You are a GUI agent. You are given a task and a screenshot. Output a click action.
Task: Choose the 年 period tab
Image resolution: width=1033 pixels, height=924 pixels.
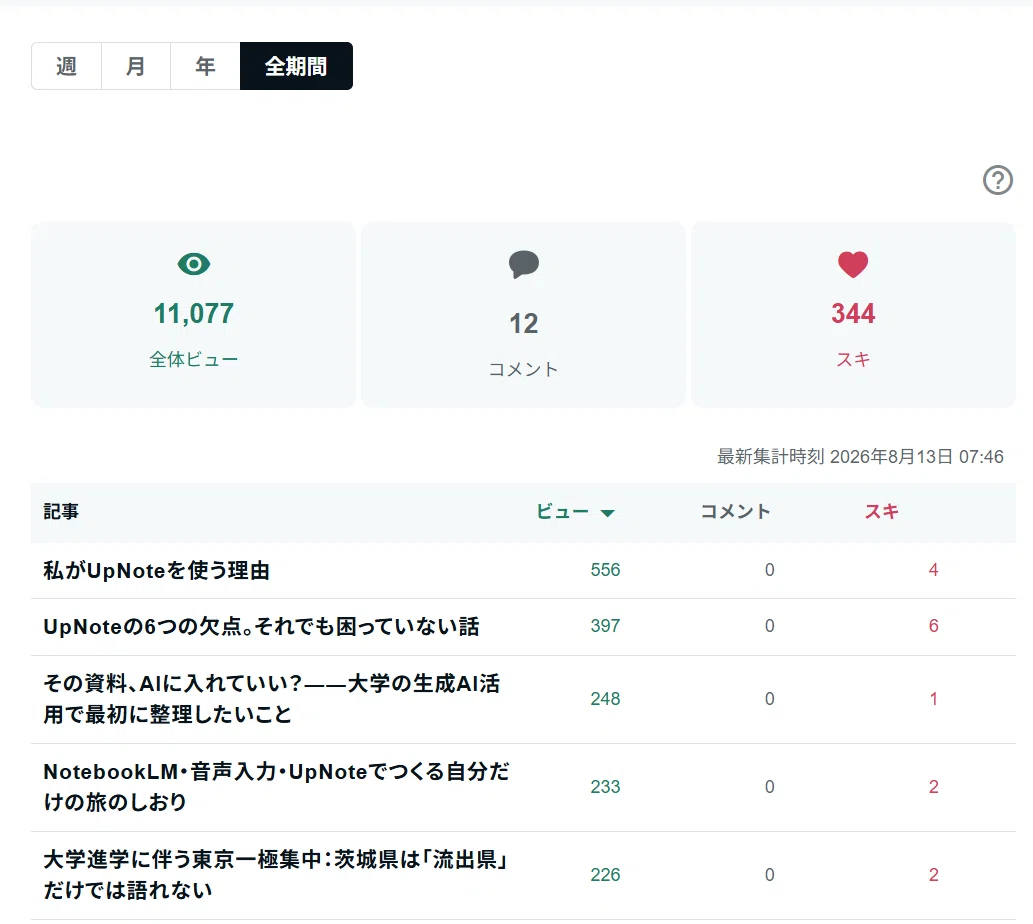pyautogui.click(x=205, y=66)
